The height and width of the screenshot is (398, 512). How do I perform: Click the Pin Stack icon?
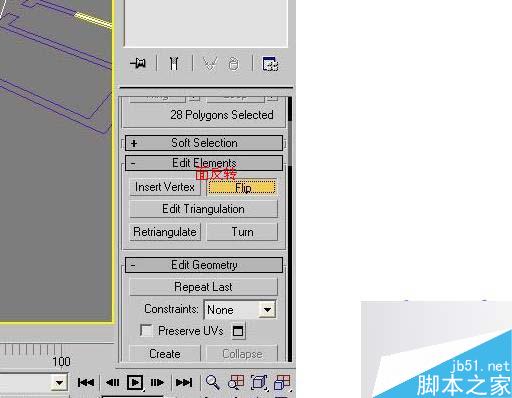(138, 63)
